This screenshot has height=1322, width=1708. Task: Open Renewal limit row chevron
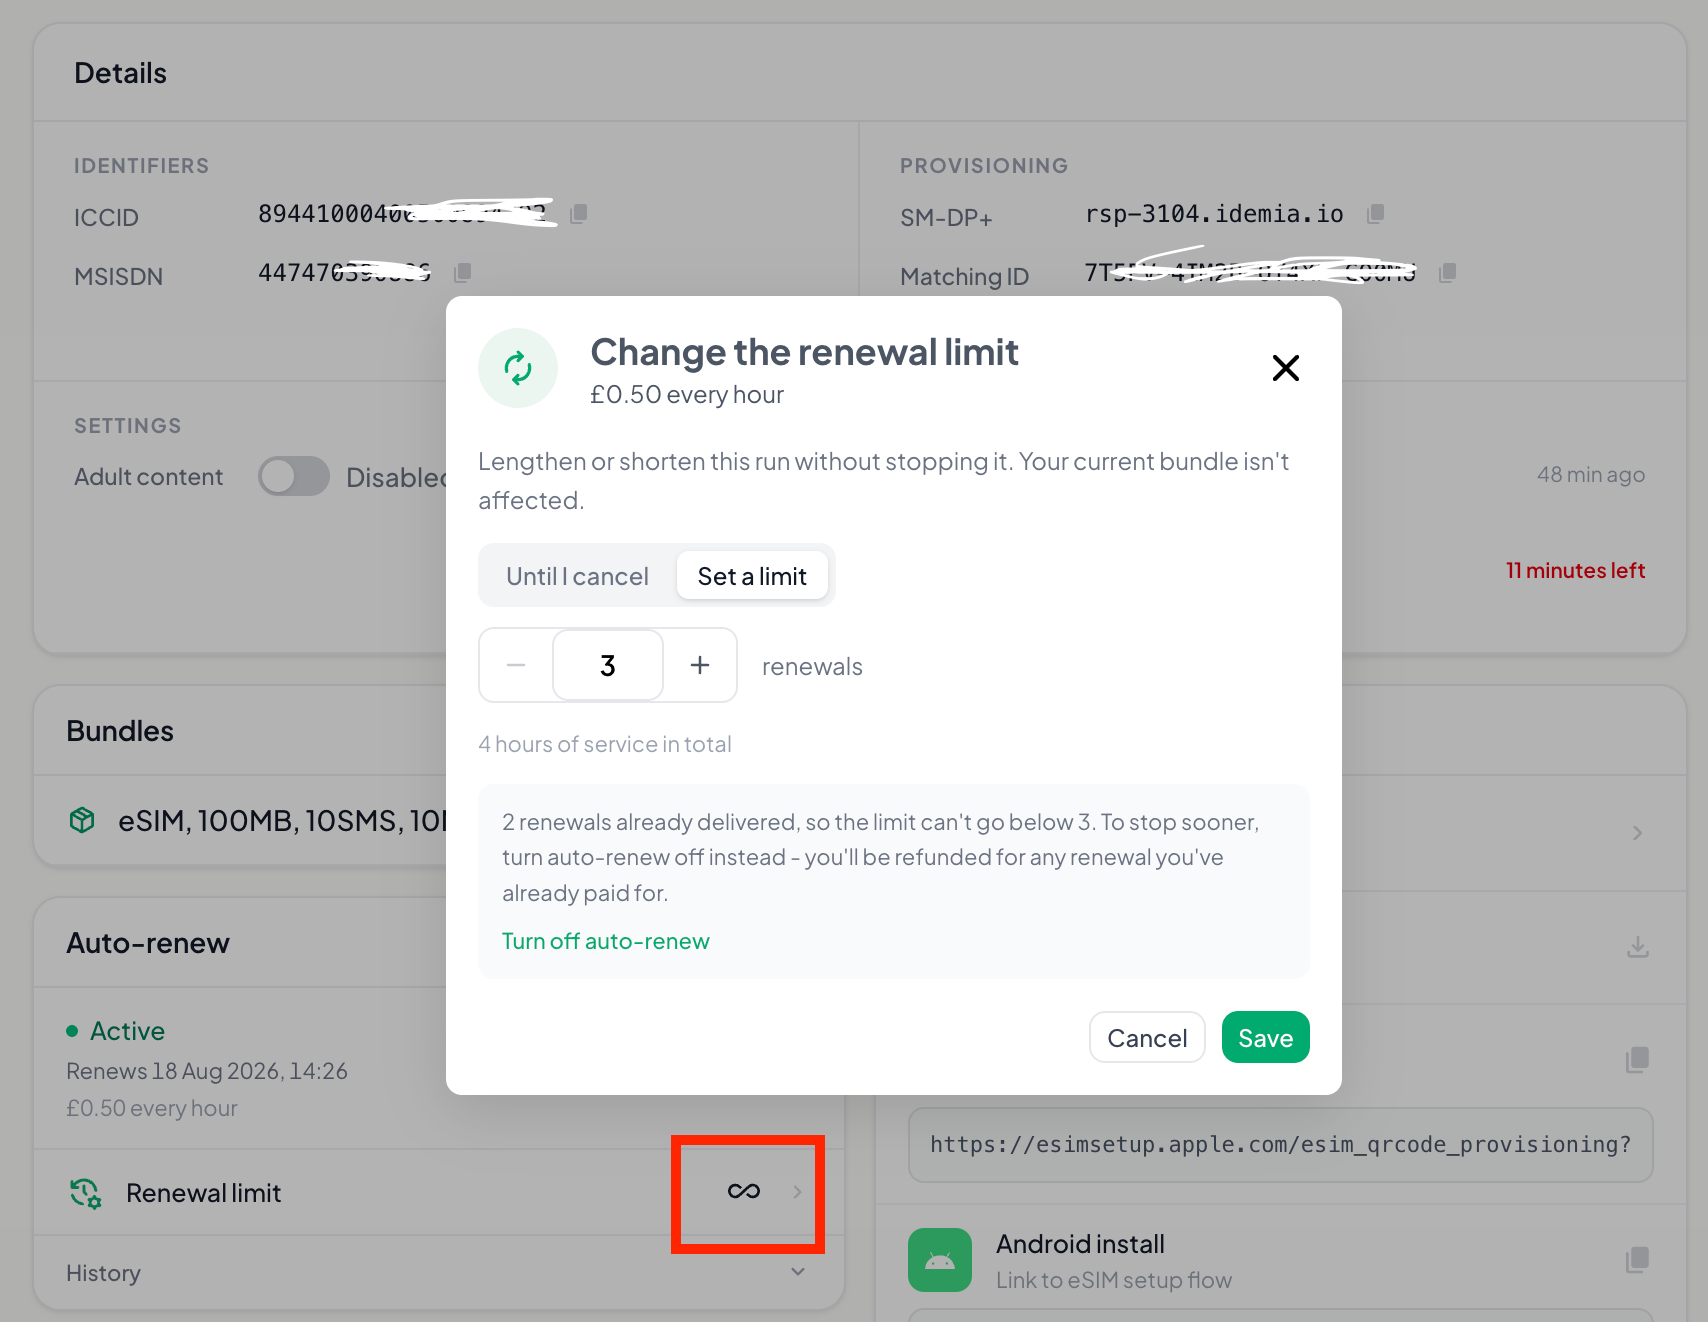797,1192
